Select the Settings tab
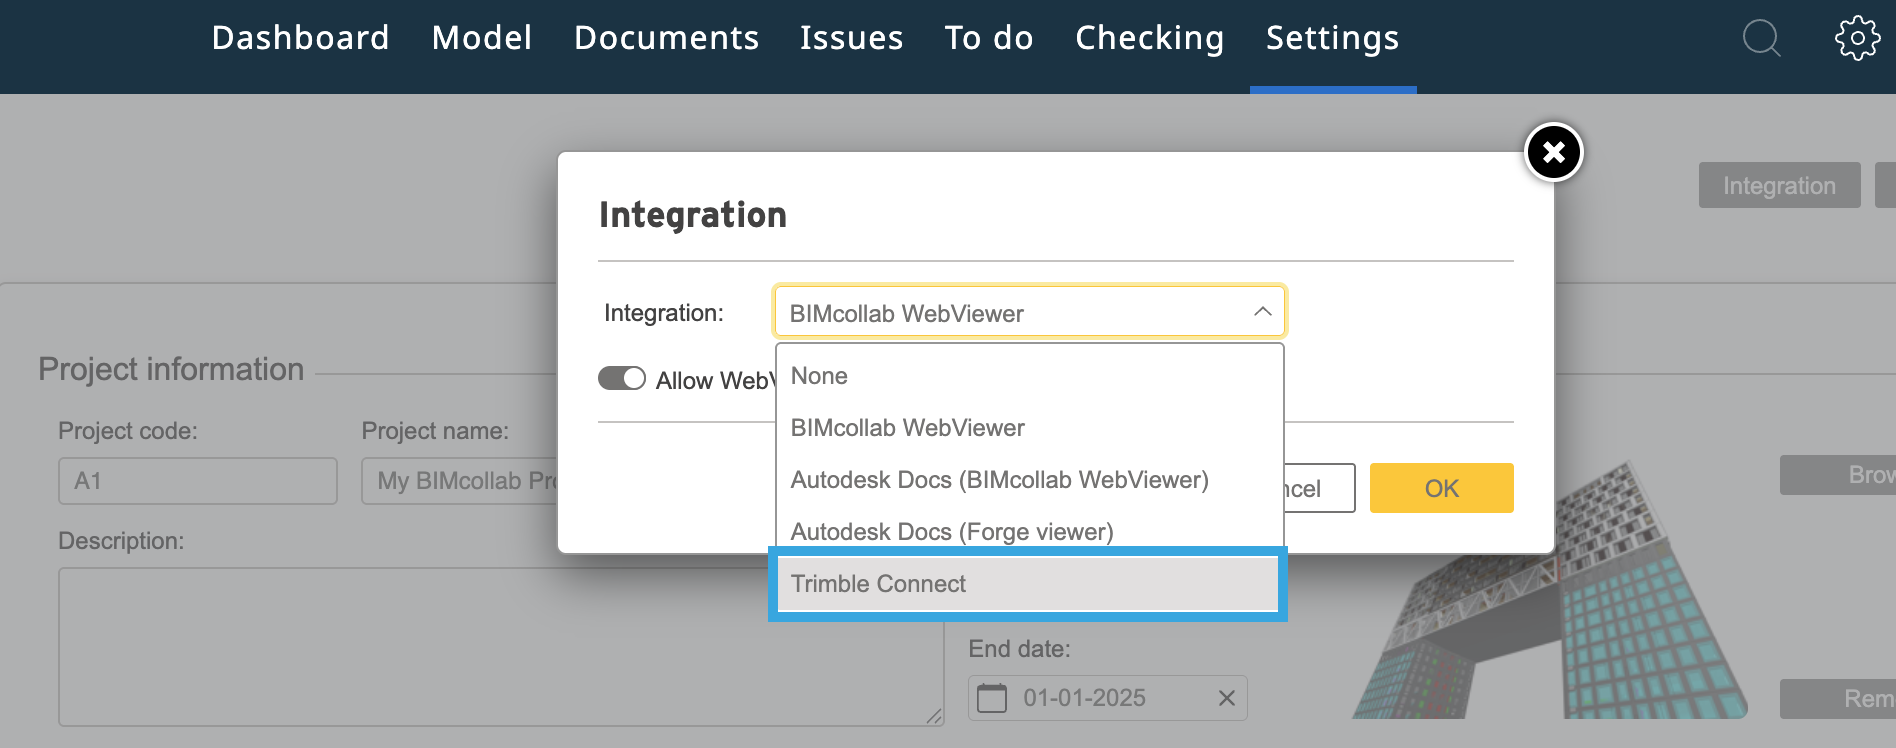Viewport: 1896px width, 748px height. coord(1333,38)
